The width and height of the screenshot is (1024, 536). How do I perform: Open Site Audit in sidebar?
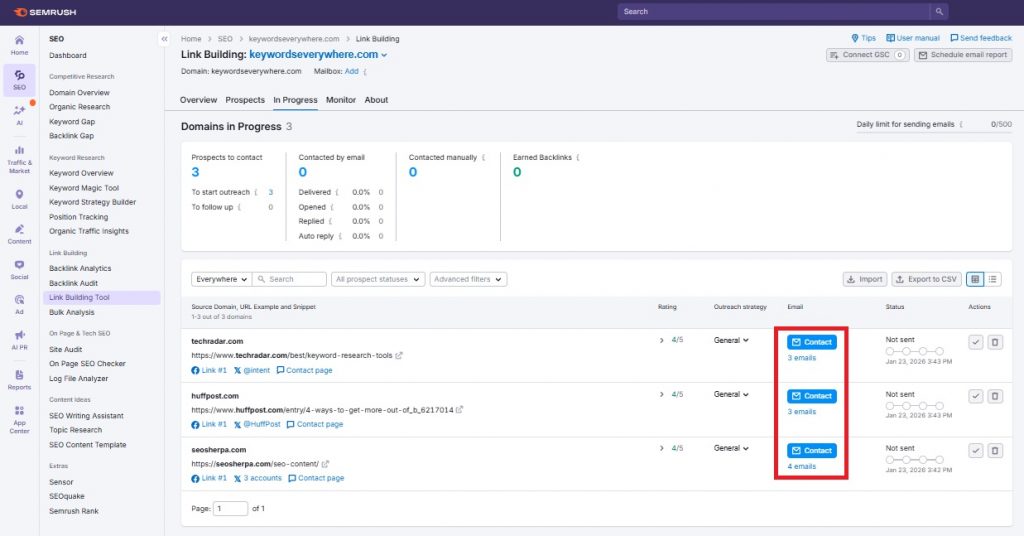click(x=65, y=350)
